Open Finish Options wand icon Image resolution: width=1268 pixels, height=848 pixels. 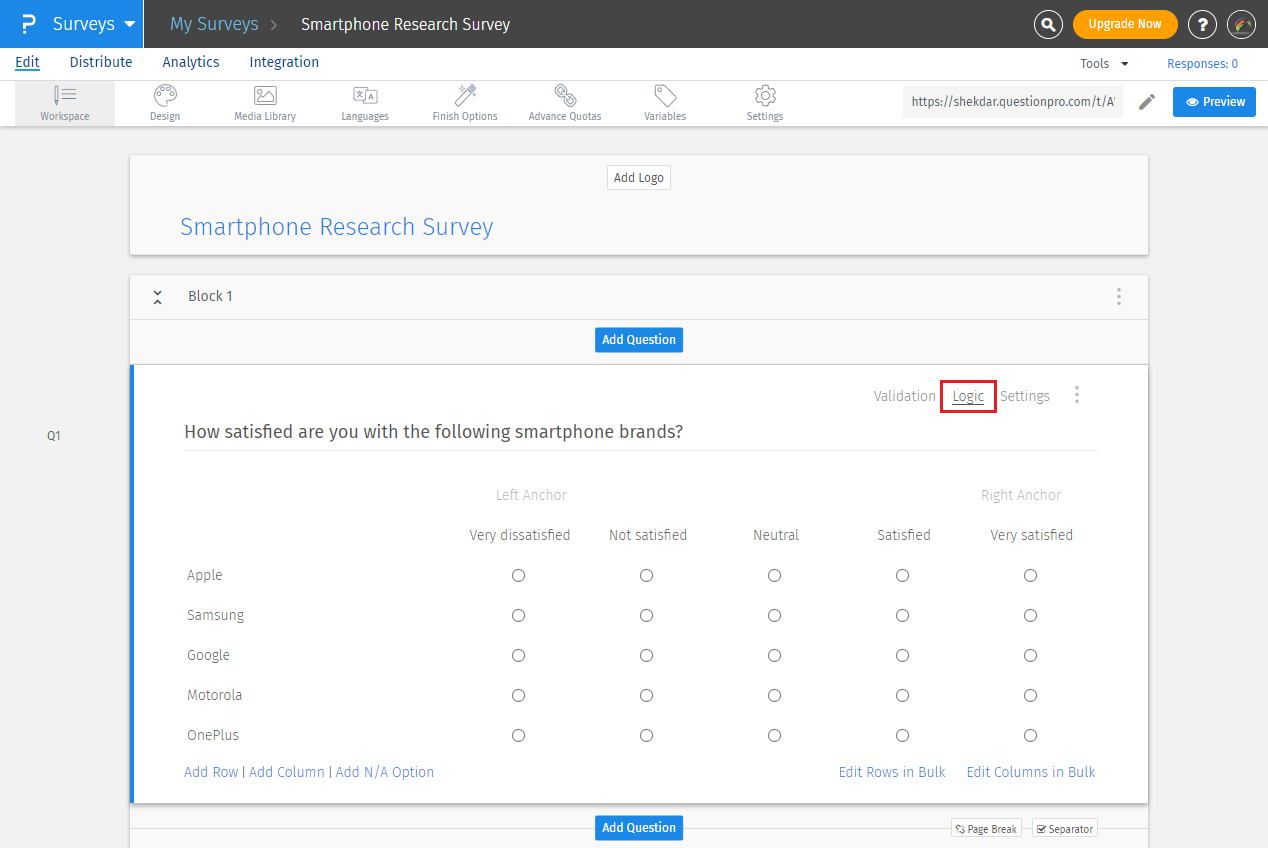[465, 96]
